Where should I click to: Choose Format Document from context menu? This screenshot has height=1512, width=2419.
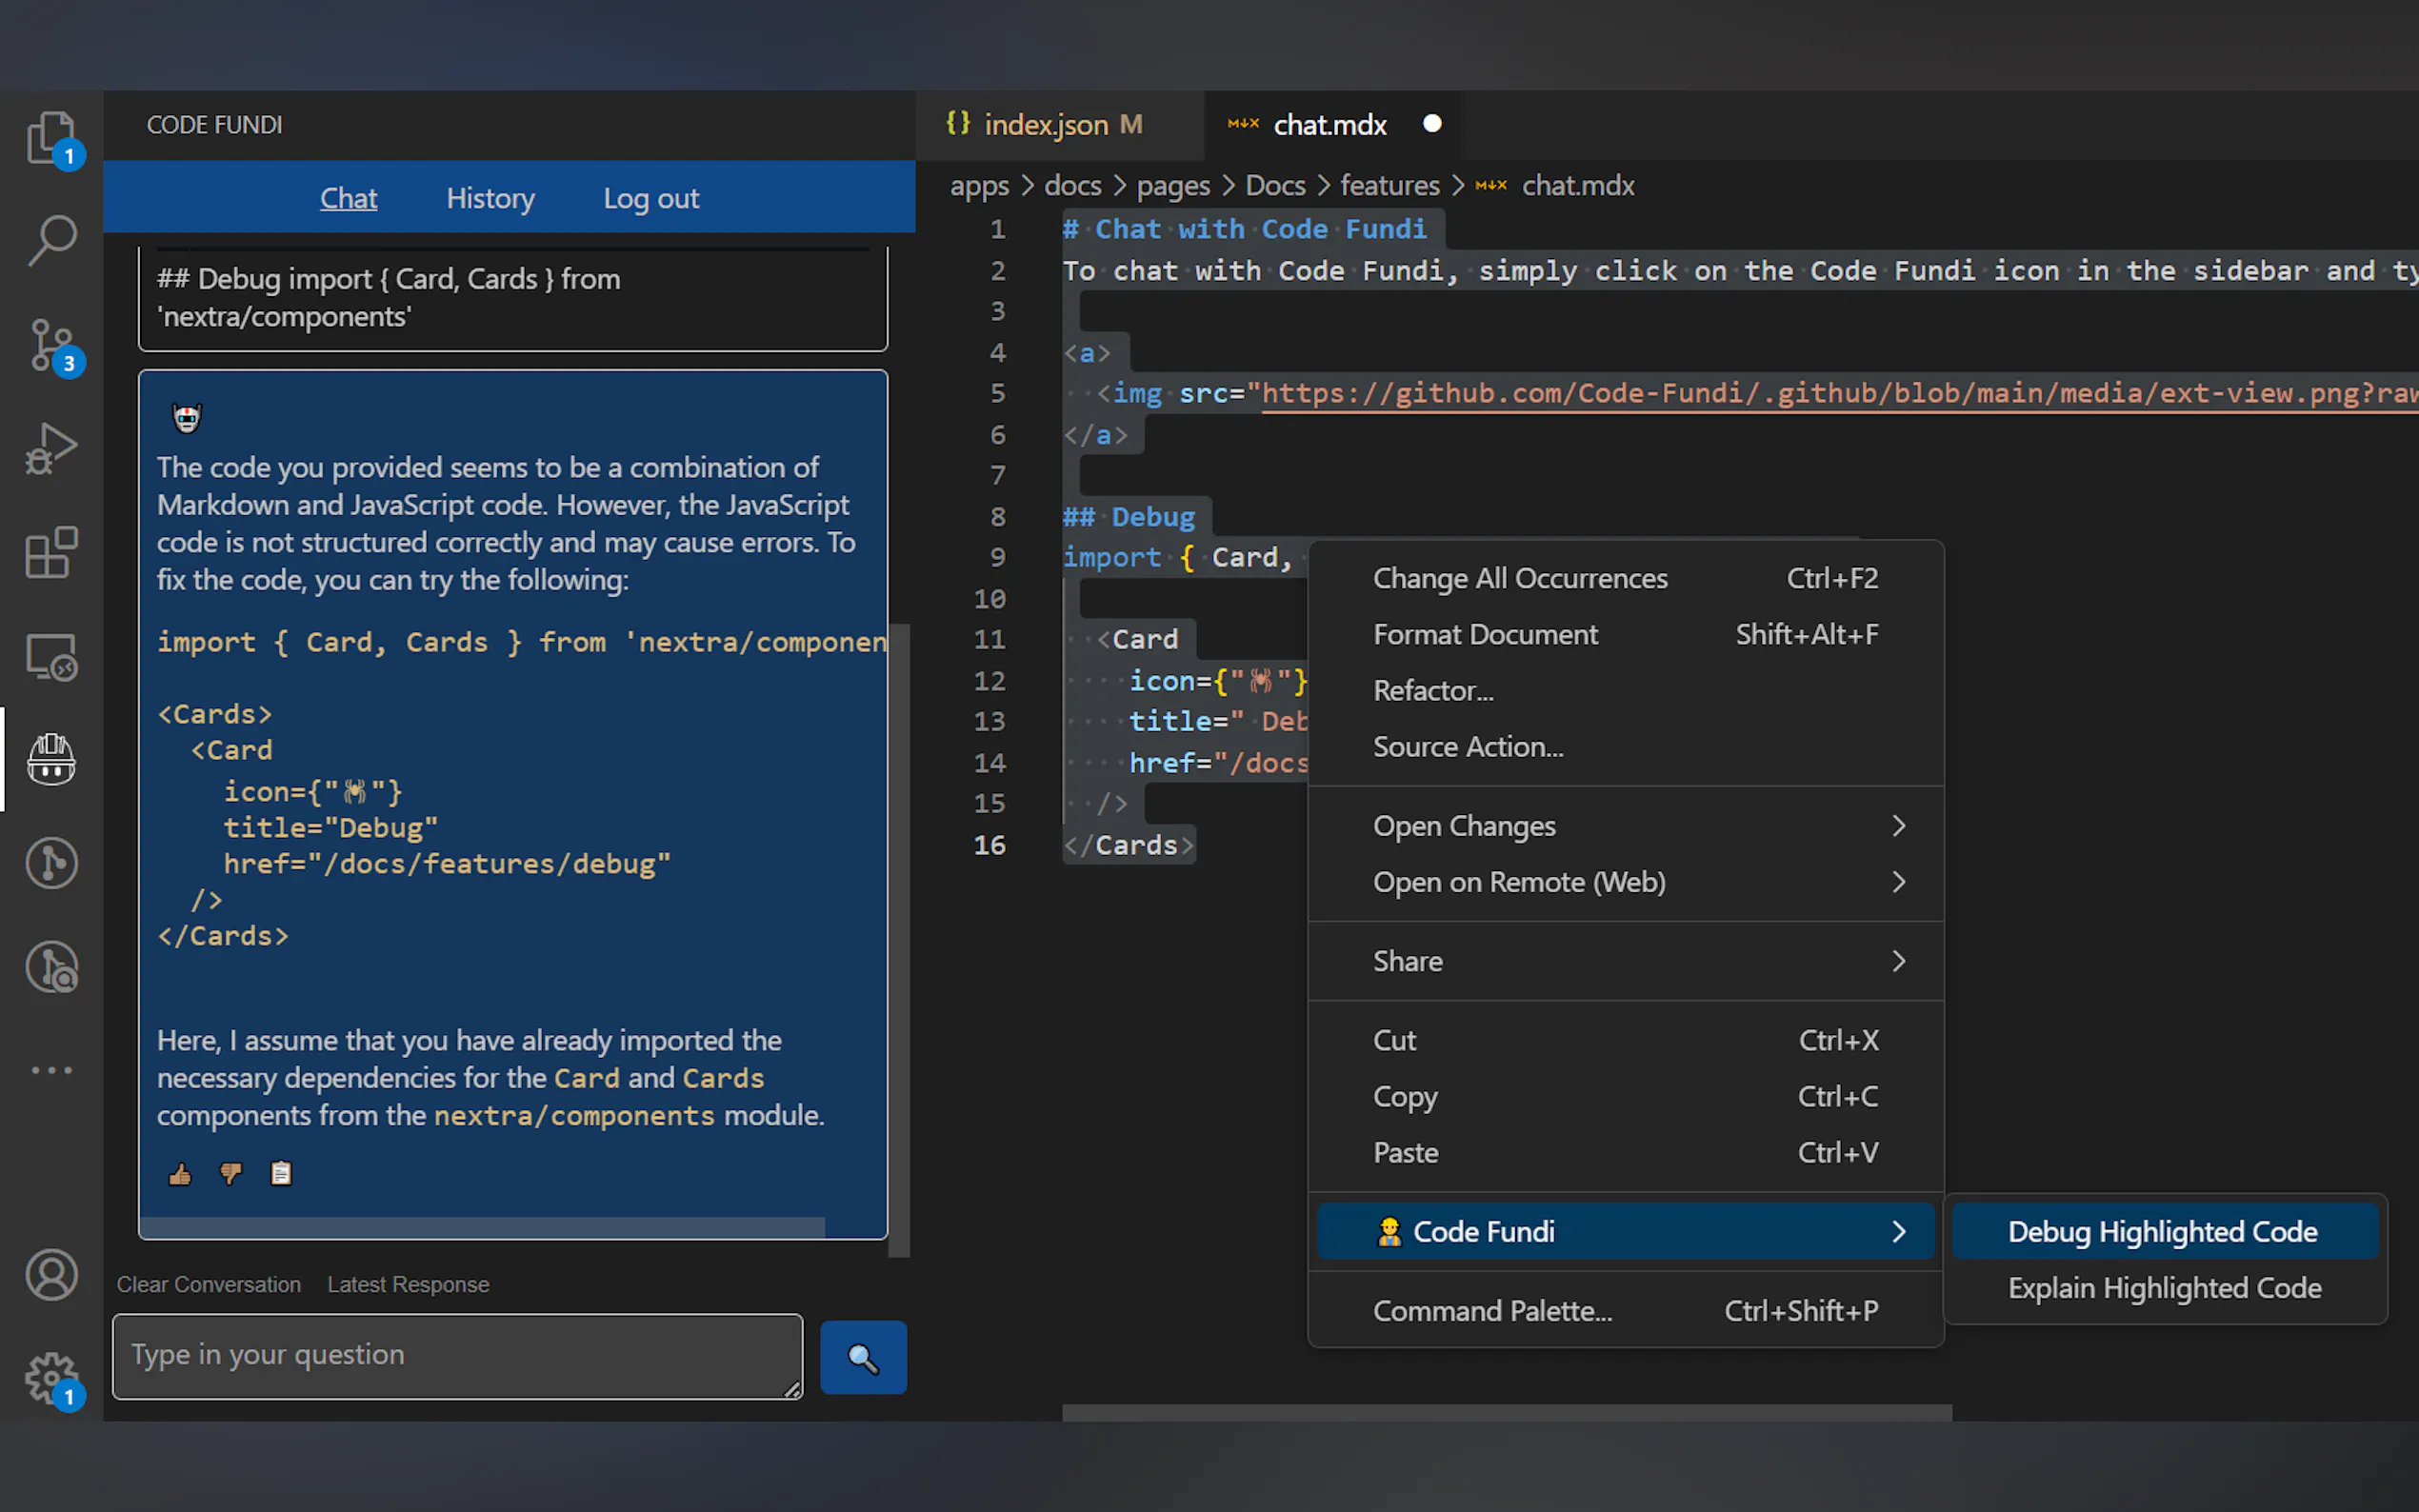tap(1625, 634)
